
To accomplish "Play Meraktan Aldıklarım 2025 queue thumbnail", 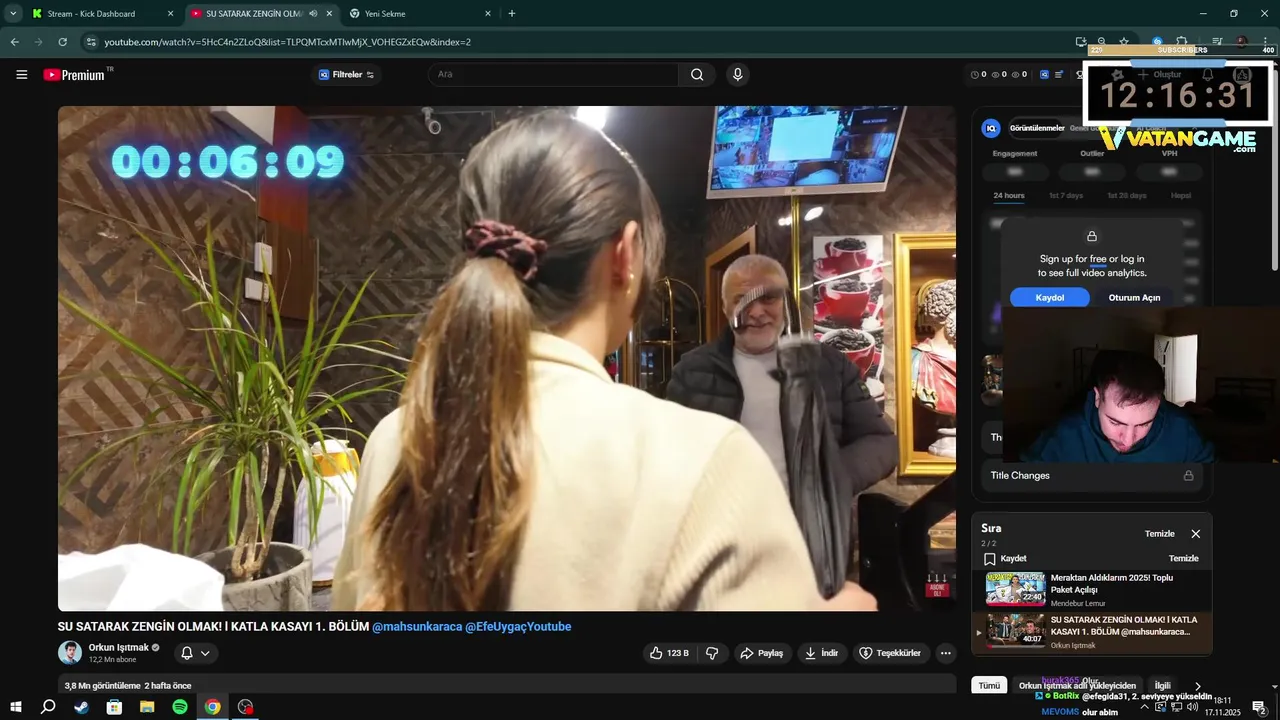I will 1015,589.
